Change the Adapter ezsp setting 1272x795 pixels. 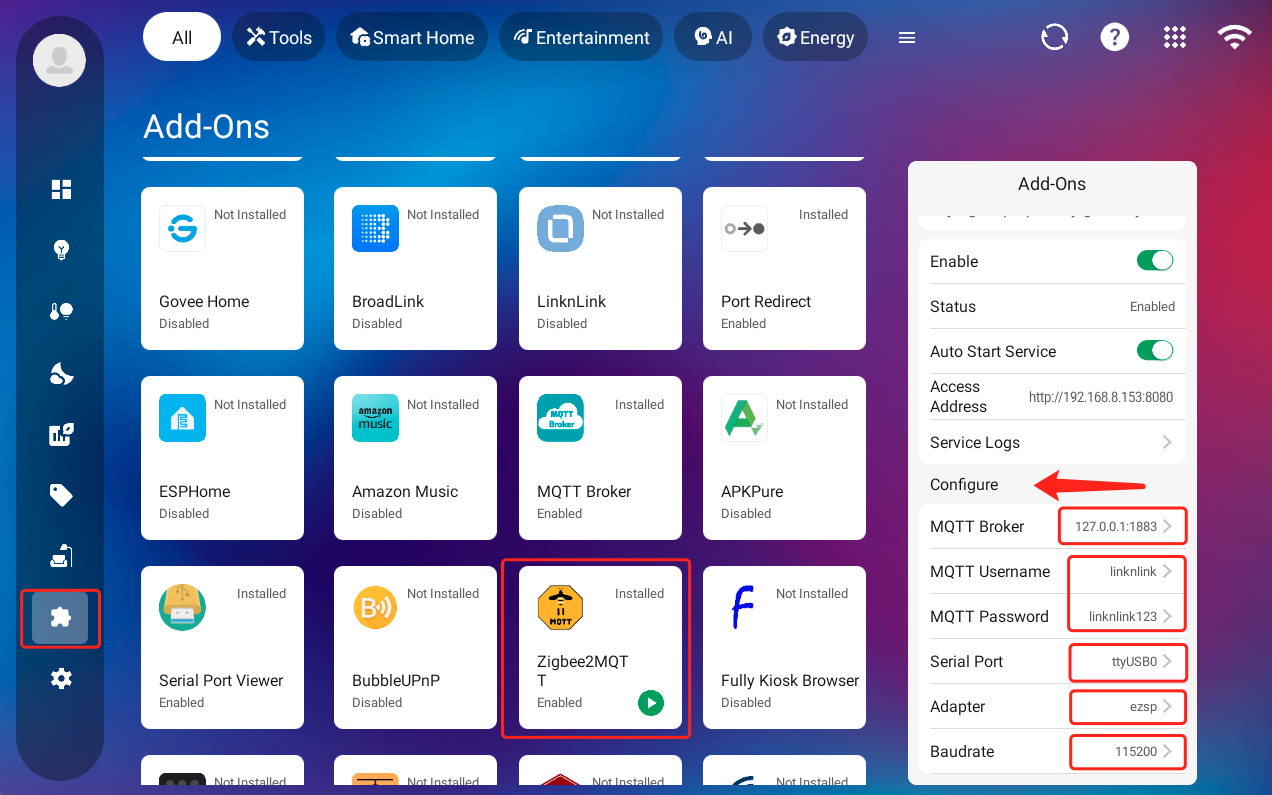coord(1127,706)
